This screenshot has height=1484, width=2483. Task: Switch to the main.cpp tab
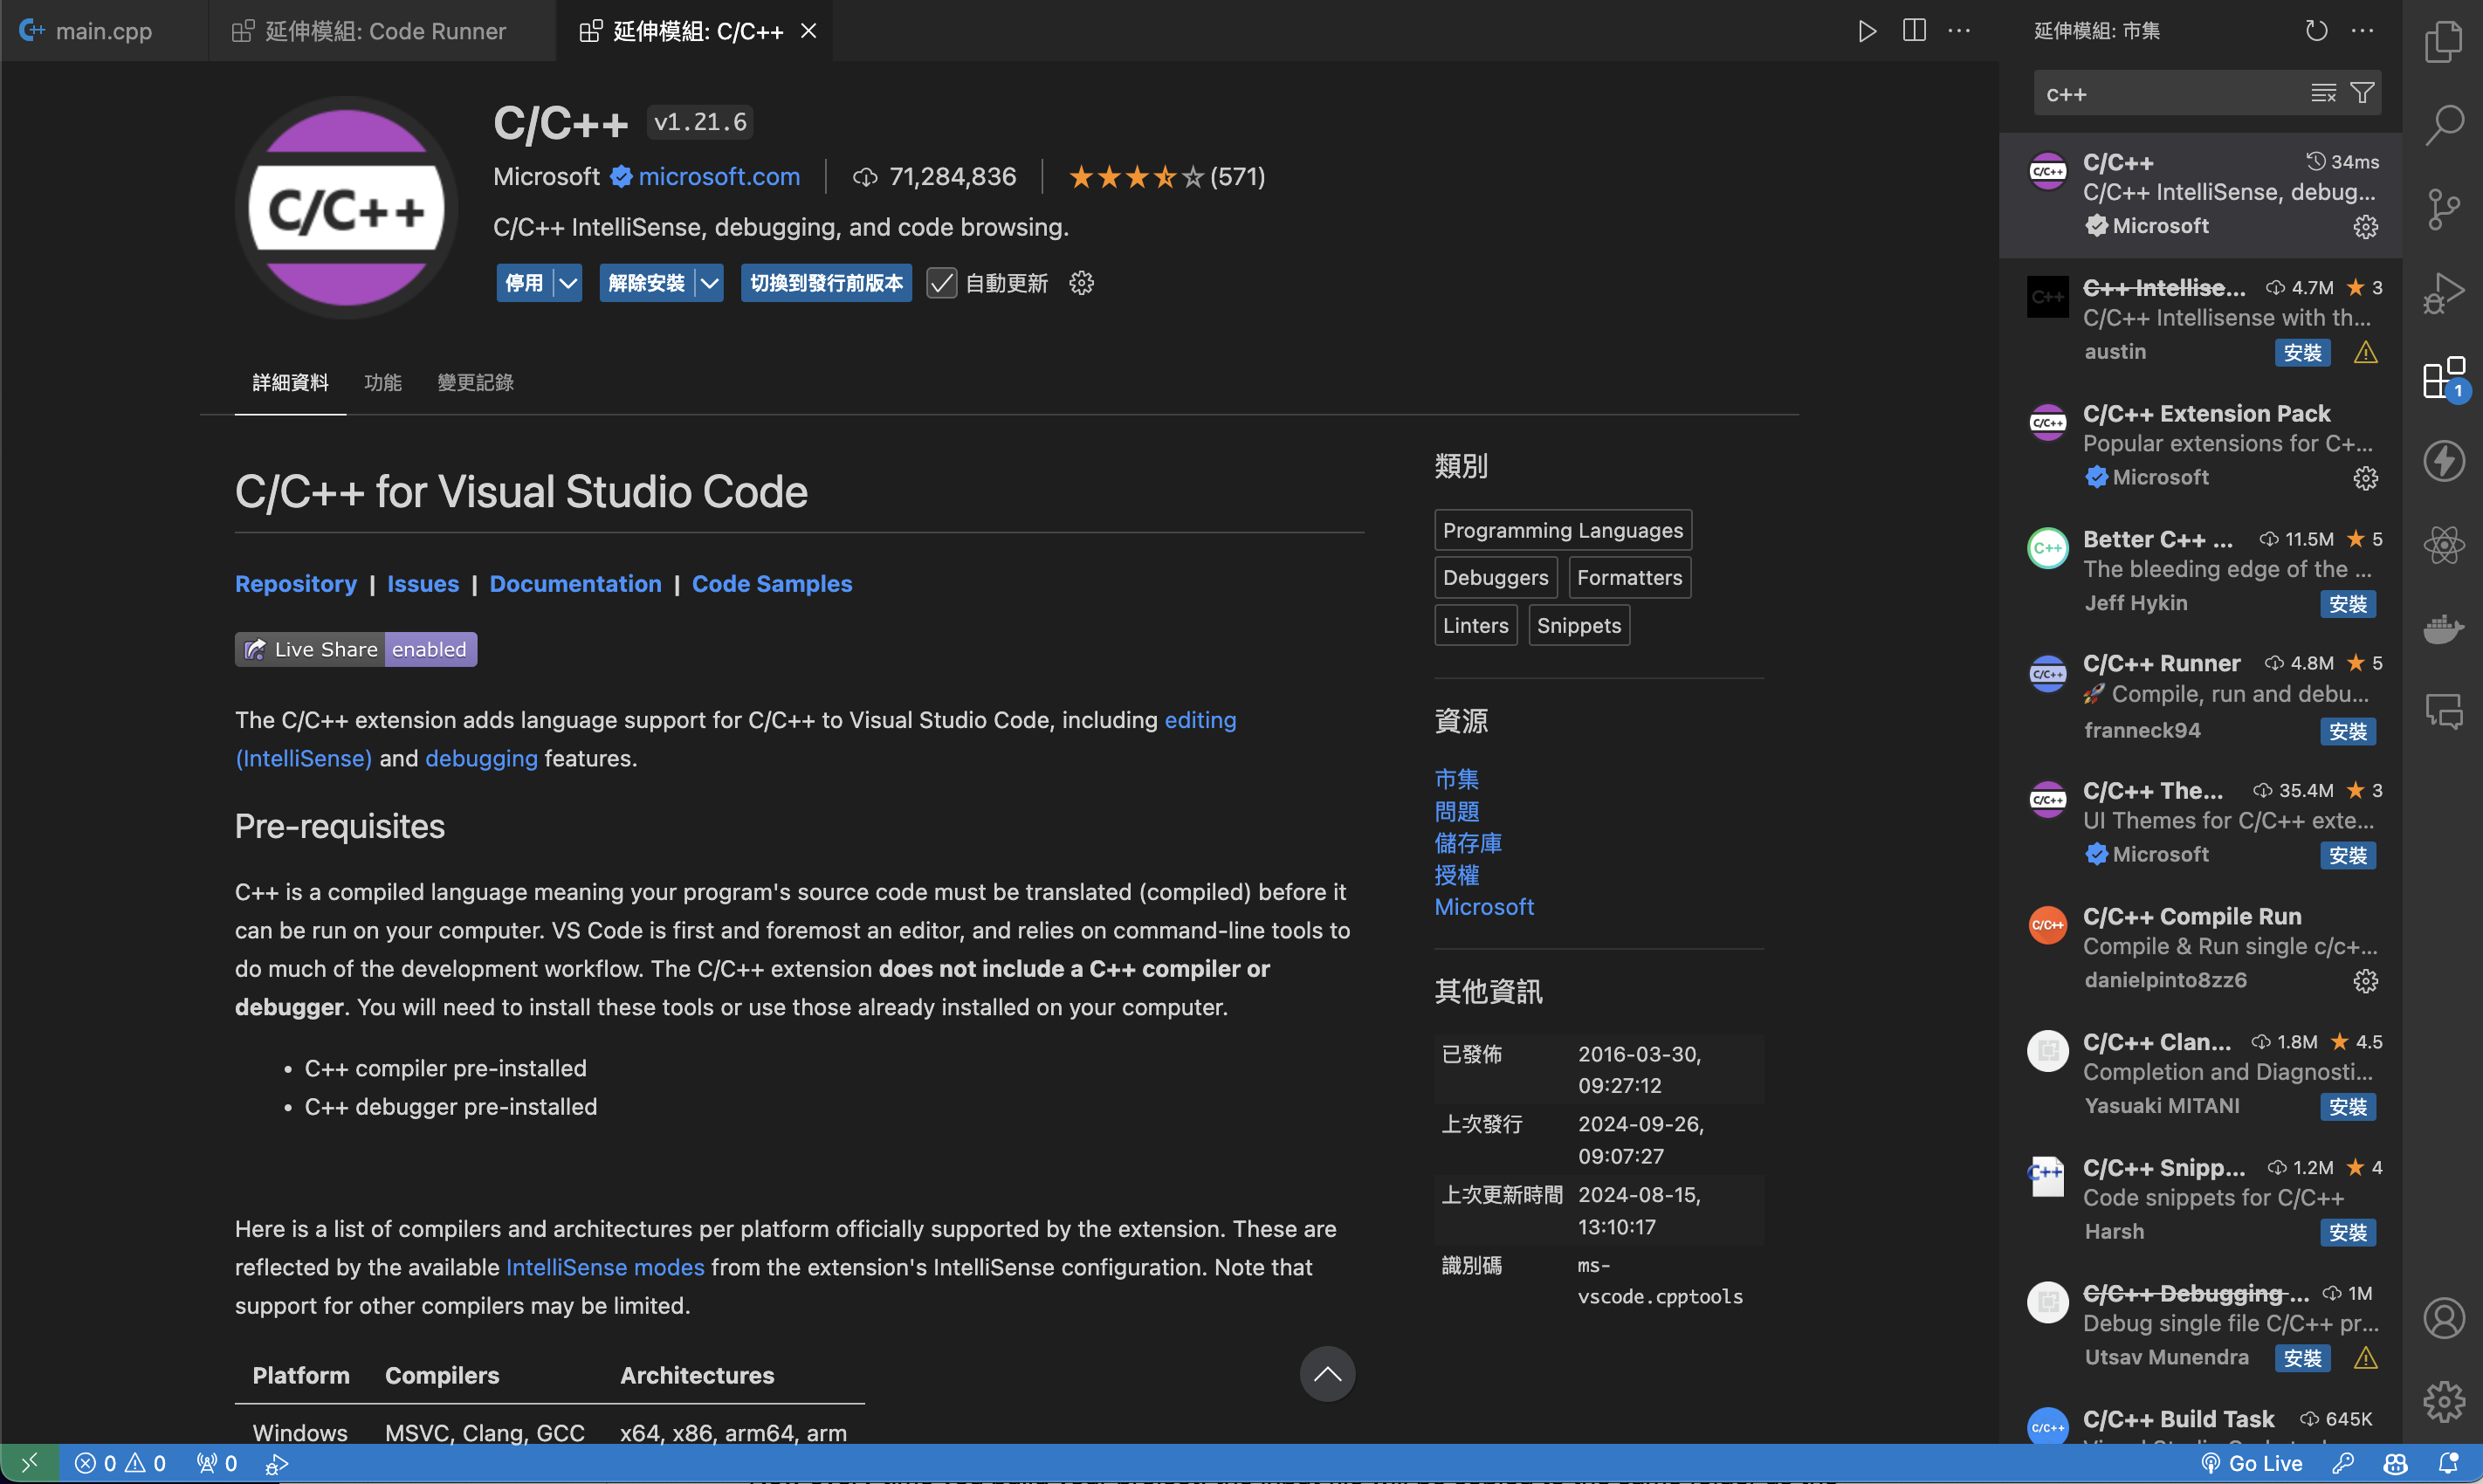(x=103, y=31)
